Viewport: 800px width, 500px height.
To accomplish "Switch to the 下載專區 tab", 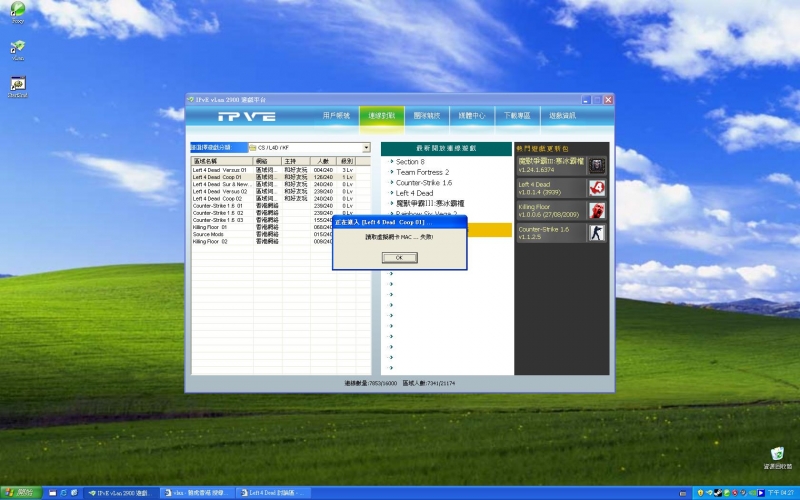I will tap(516, 116).
